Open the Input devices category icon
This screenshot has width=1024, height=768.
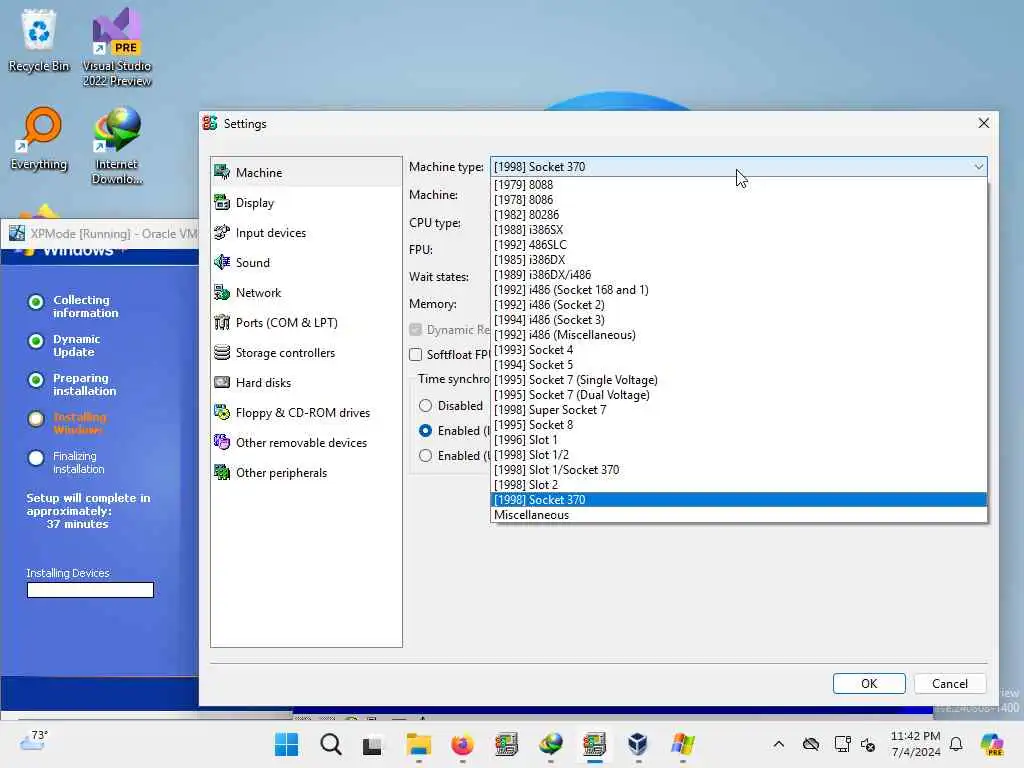(222, 232)
